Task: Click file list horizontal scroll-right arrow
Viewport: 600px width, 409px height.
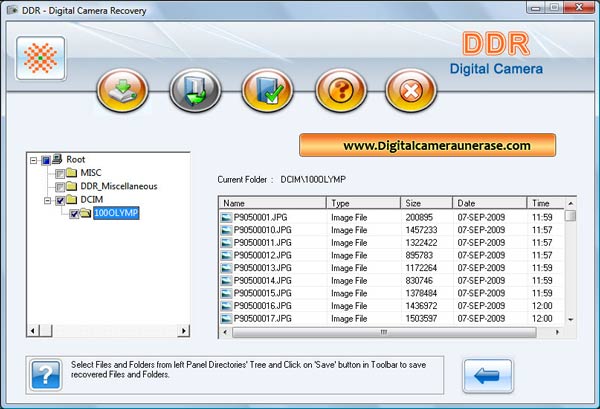Action: [x=557, y=332]
